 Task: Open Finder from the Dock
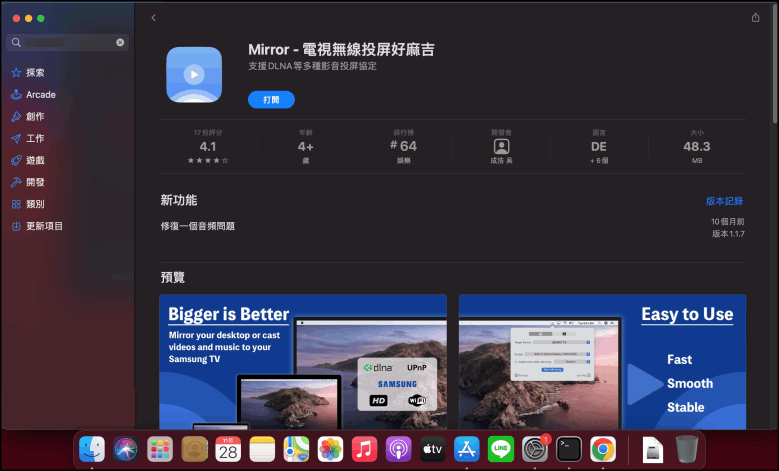coord(92,449)
